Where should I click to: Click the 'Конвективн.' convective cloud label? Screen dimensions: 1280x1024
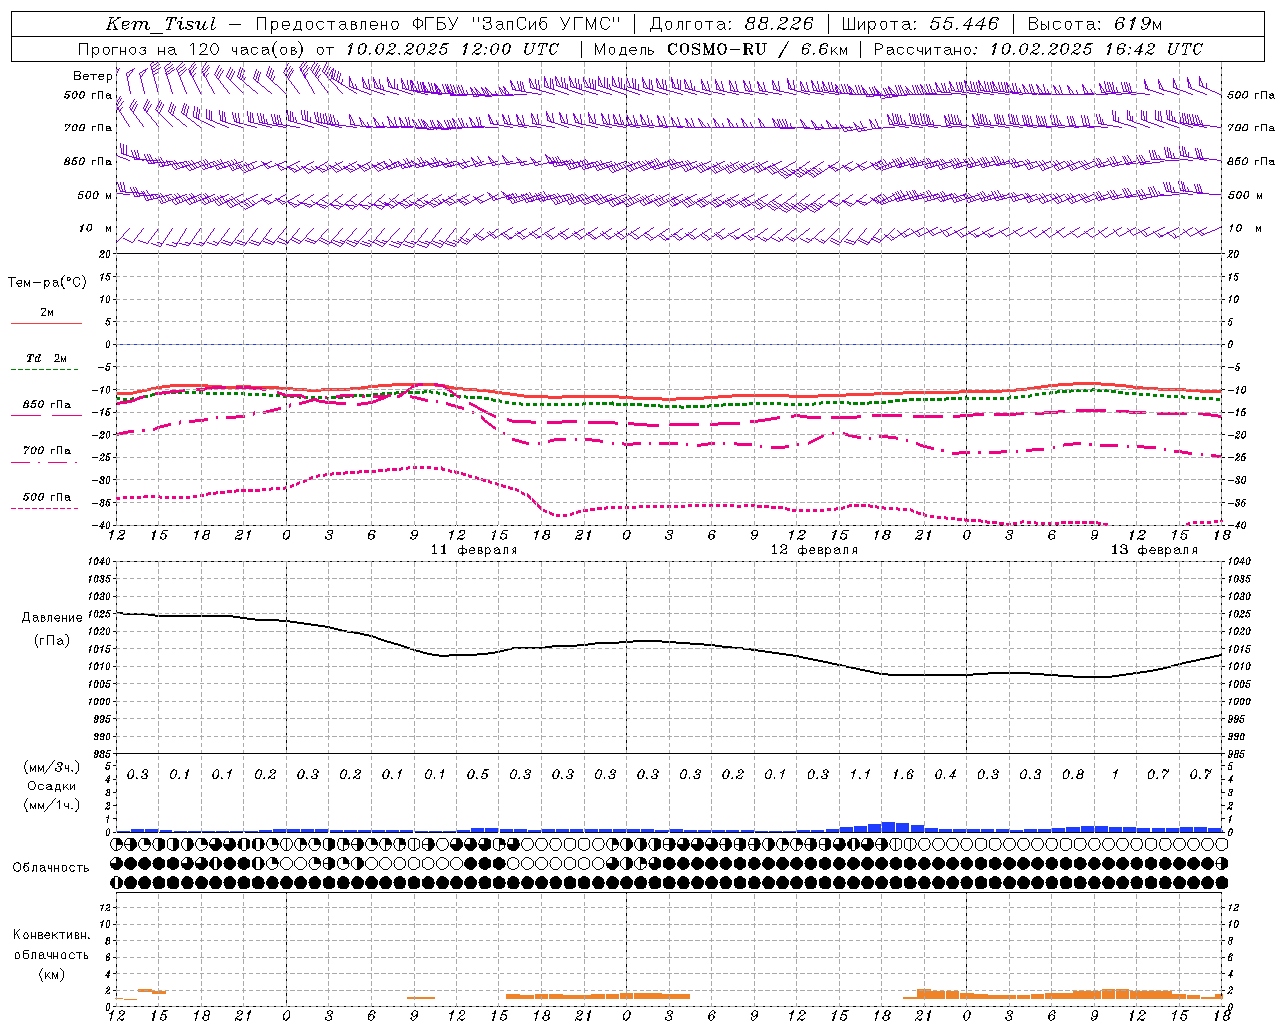52,935
